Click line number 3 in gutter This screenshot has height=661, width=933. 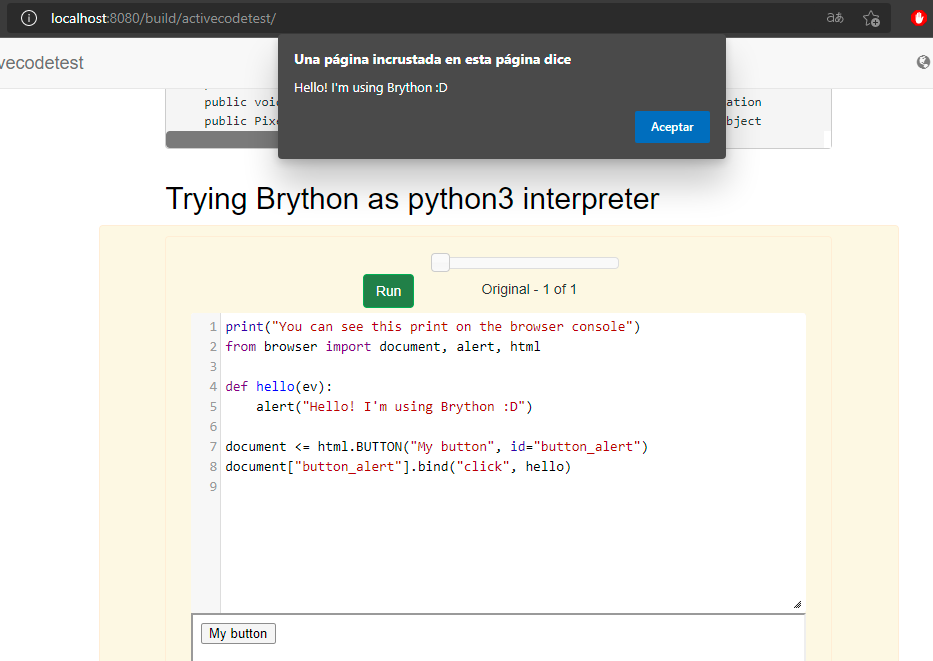point(213,366)
